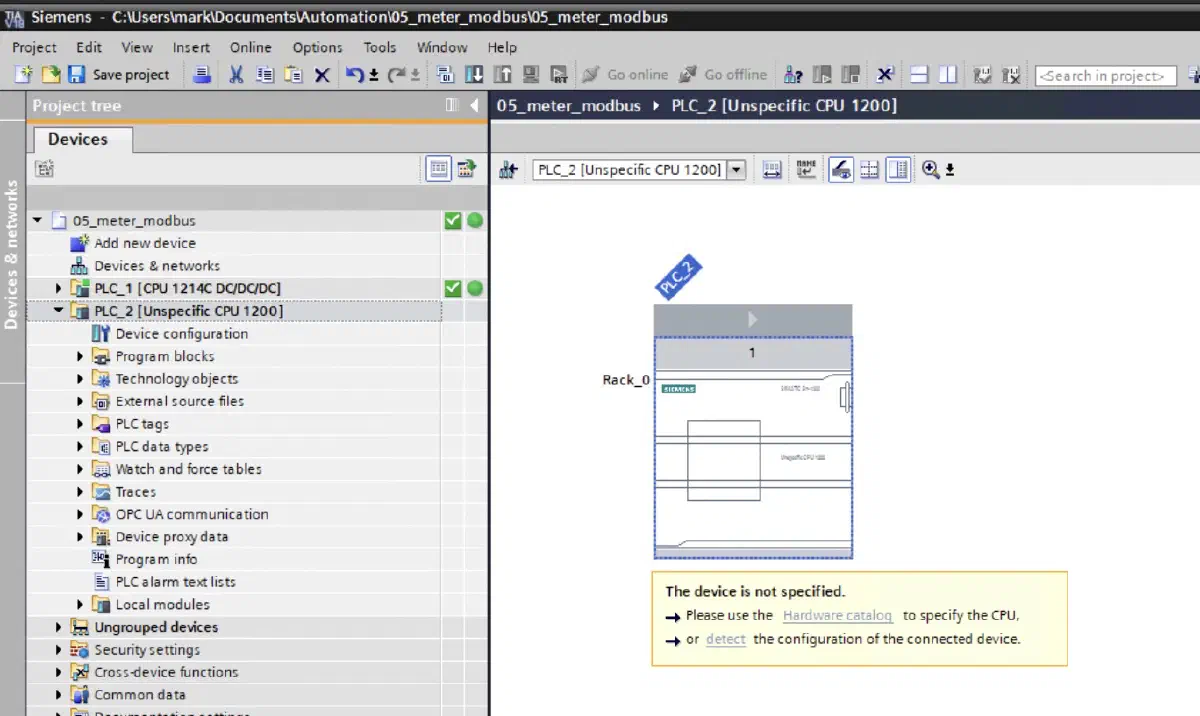Select the Add new device item
Viewport: 1200px width, 716px height.
click(x=145, y=243)
